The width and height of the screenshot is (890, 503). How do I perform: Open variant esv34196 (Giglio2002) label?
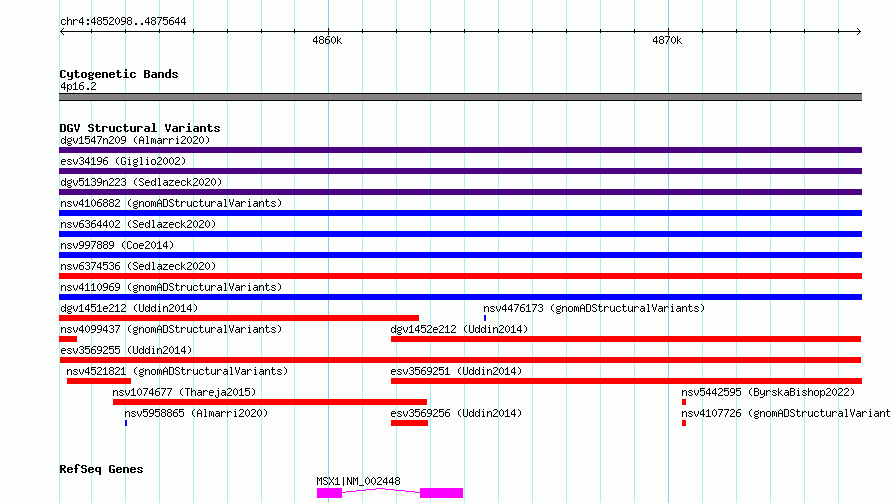pos(123,161)
